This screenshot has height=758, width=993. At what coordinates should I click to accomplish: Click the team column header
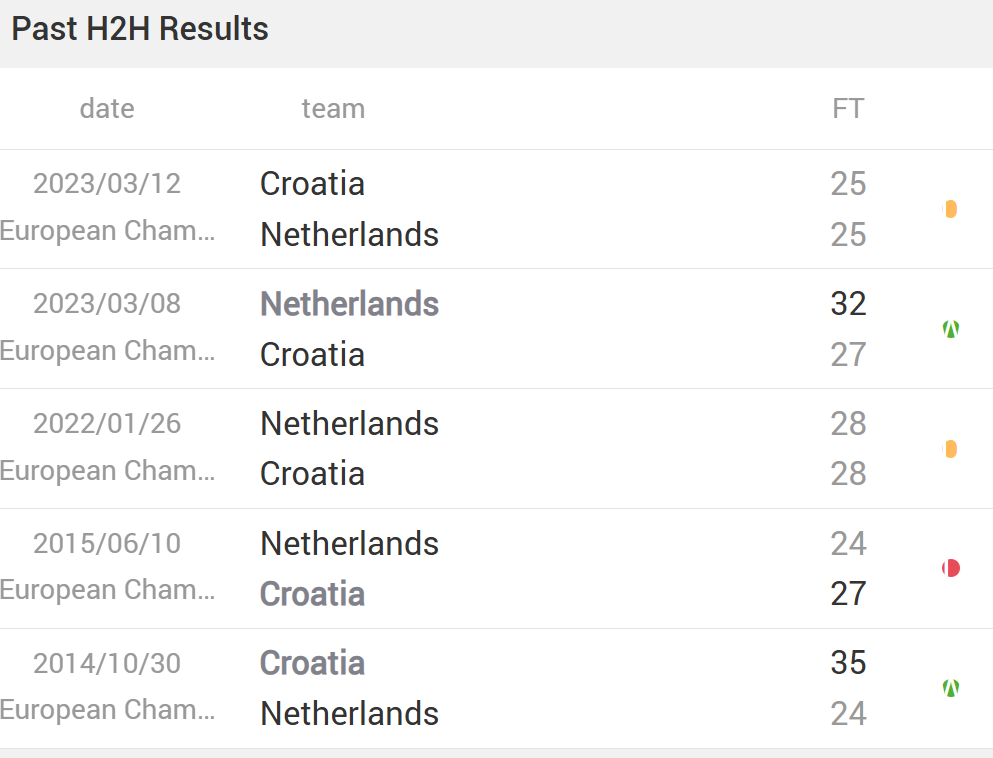[333, 109]
